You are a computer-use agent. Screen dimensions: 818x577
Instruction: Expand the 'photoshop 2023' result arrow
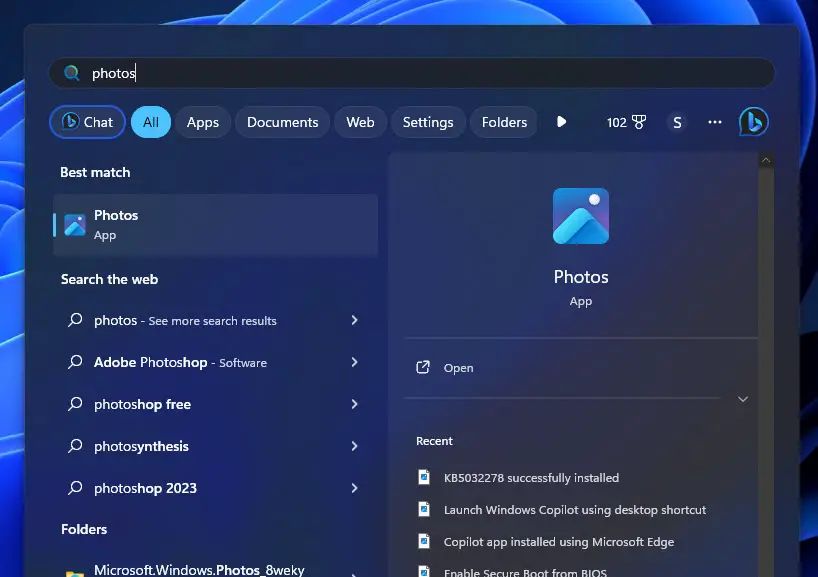(355, 488)
